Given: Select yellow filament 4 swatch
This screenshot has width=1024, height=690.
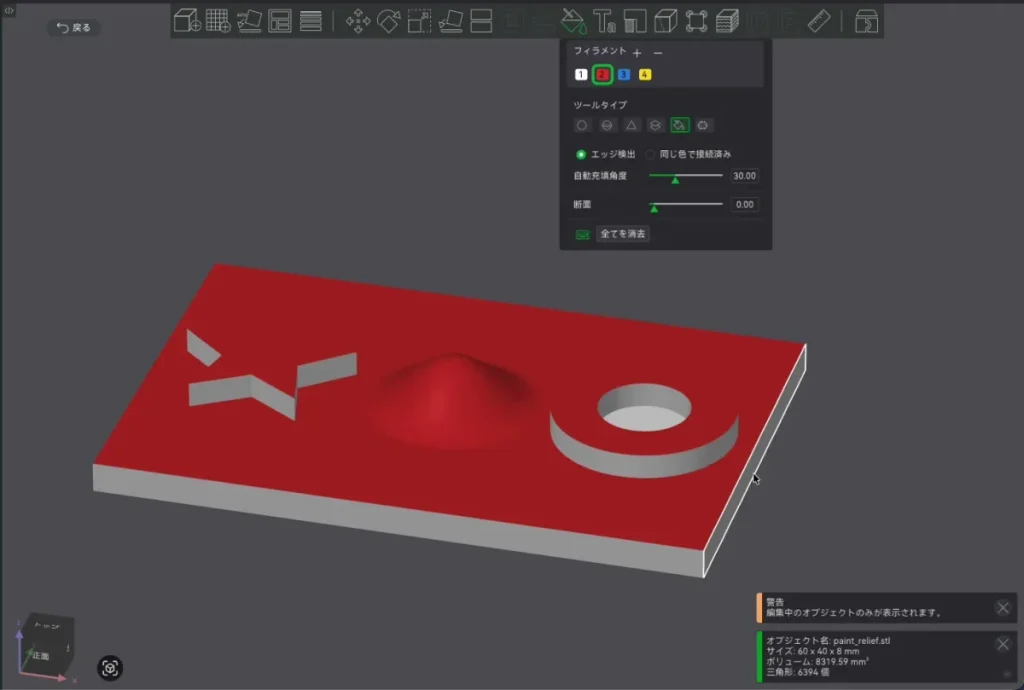Looking at the screenshot, I should pos(645,74).
